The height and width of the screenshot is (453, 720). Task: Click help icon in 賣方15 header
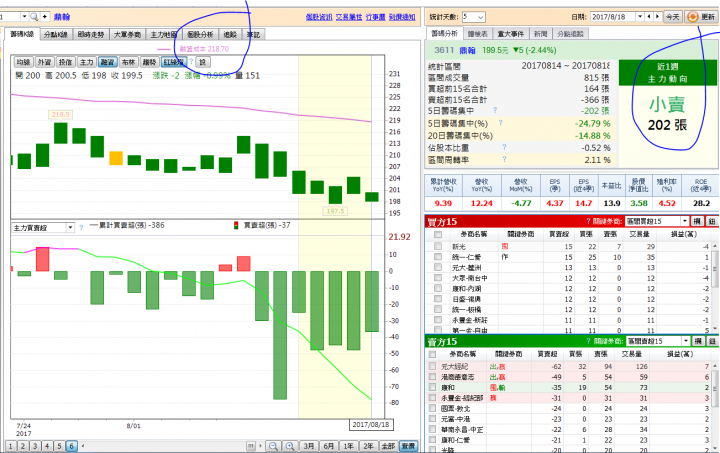[588, 341]
